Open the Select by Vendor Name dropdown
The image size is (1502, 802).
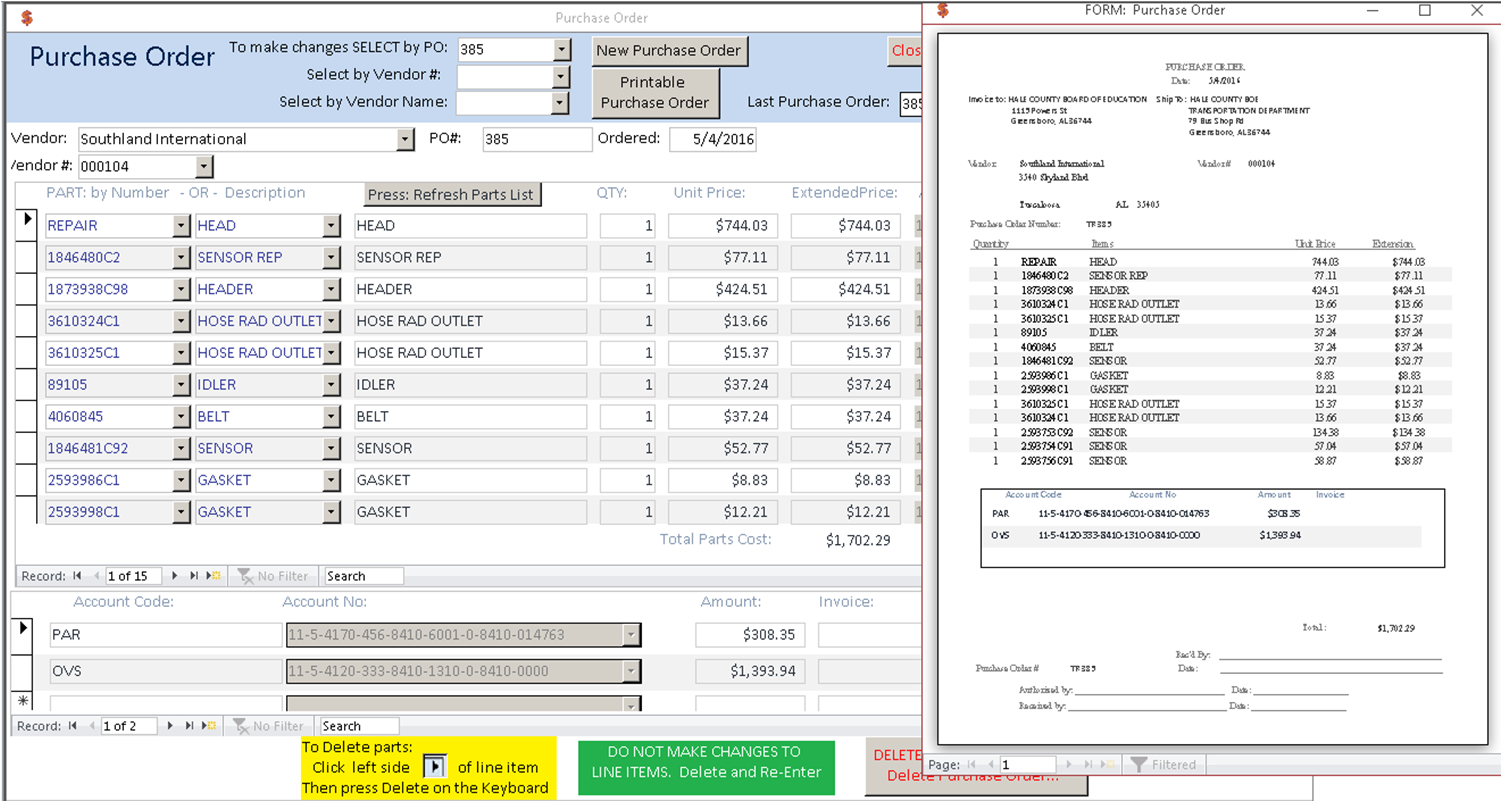[561, 102]
